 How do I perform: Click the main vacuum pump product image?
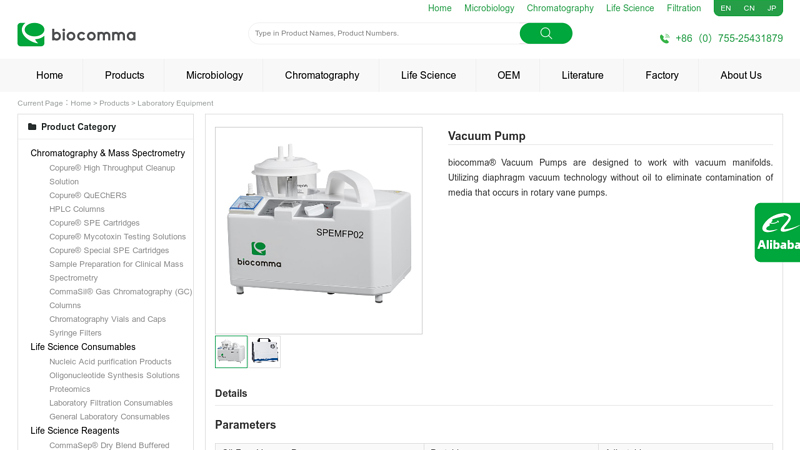tap(319, 231)
